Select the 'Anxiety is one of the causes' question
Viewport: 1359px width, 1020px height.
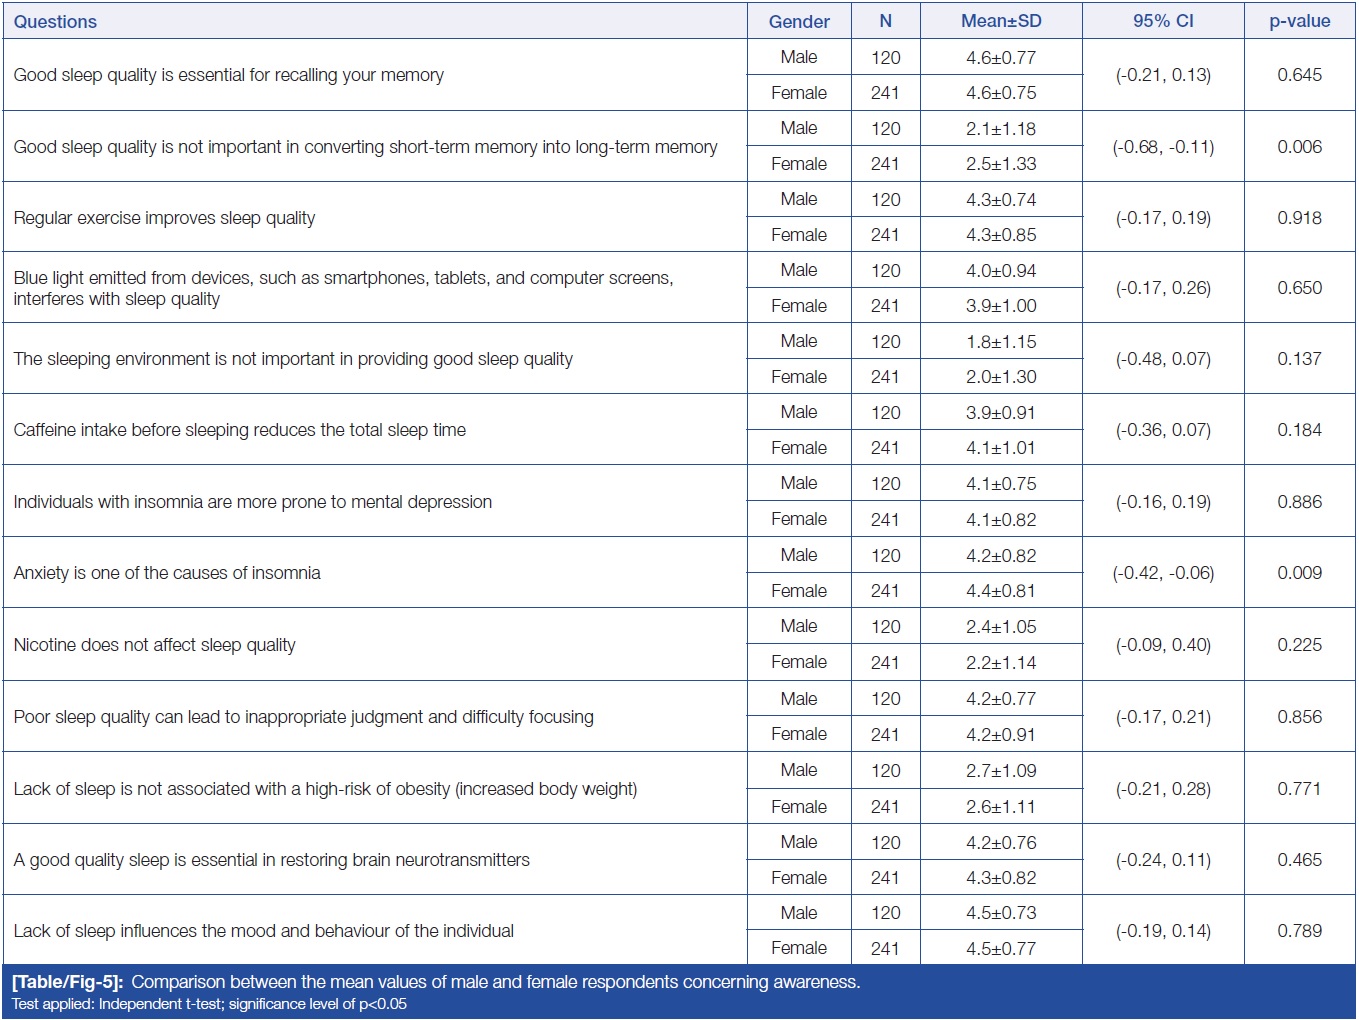(x=167, y=573)
